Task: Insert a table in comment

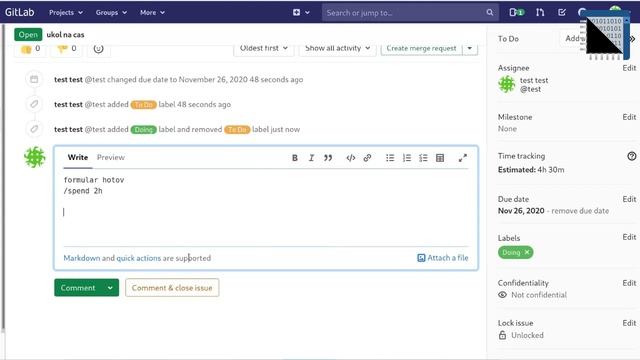Action: pyautogui.click(x=440, y=158)
